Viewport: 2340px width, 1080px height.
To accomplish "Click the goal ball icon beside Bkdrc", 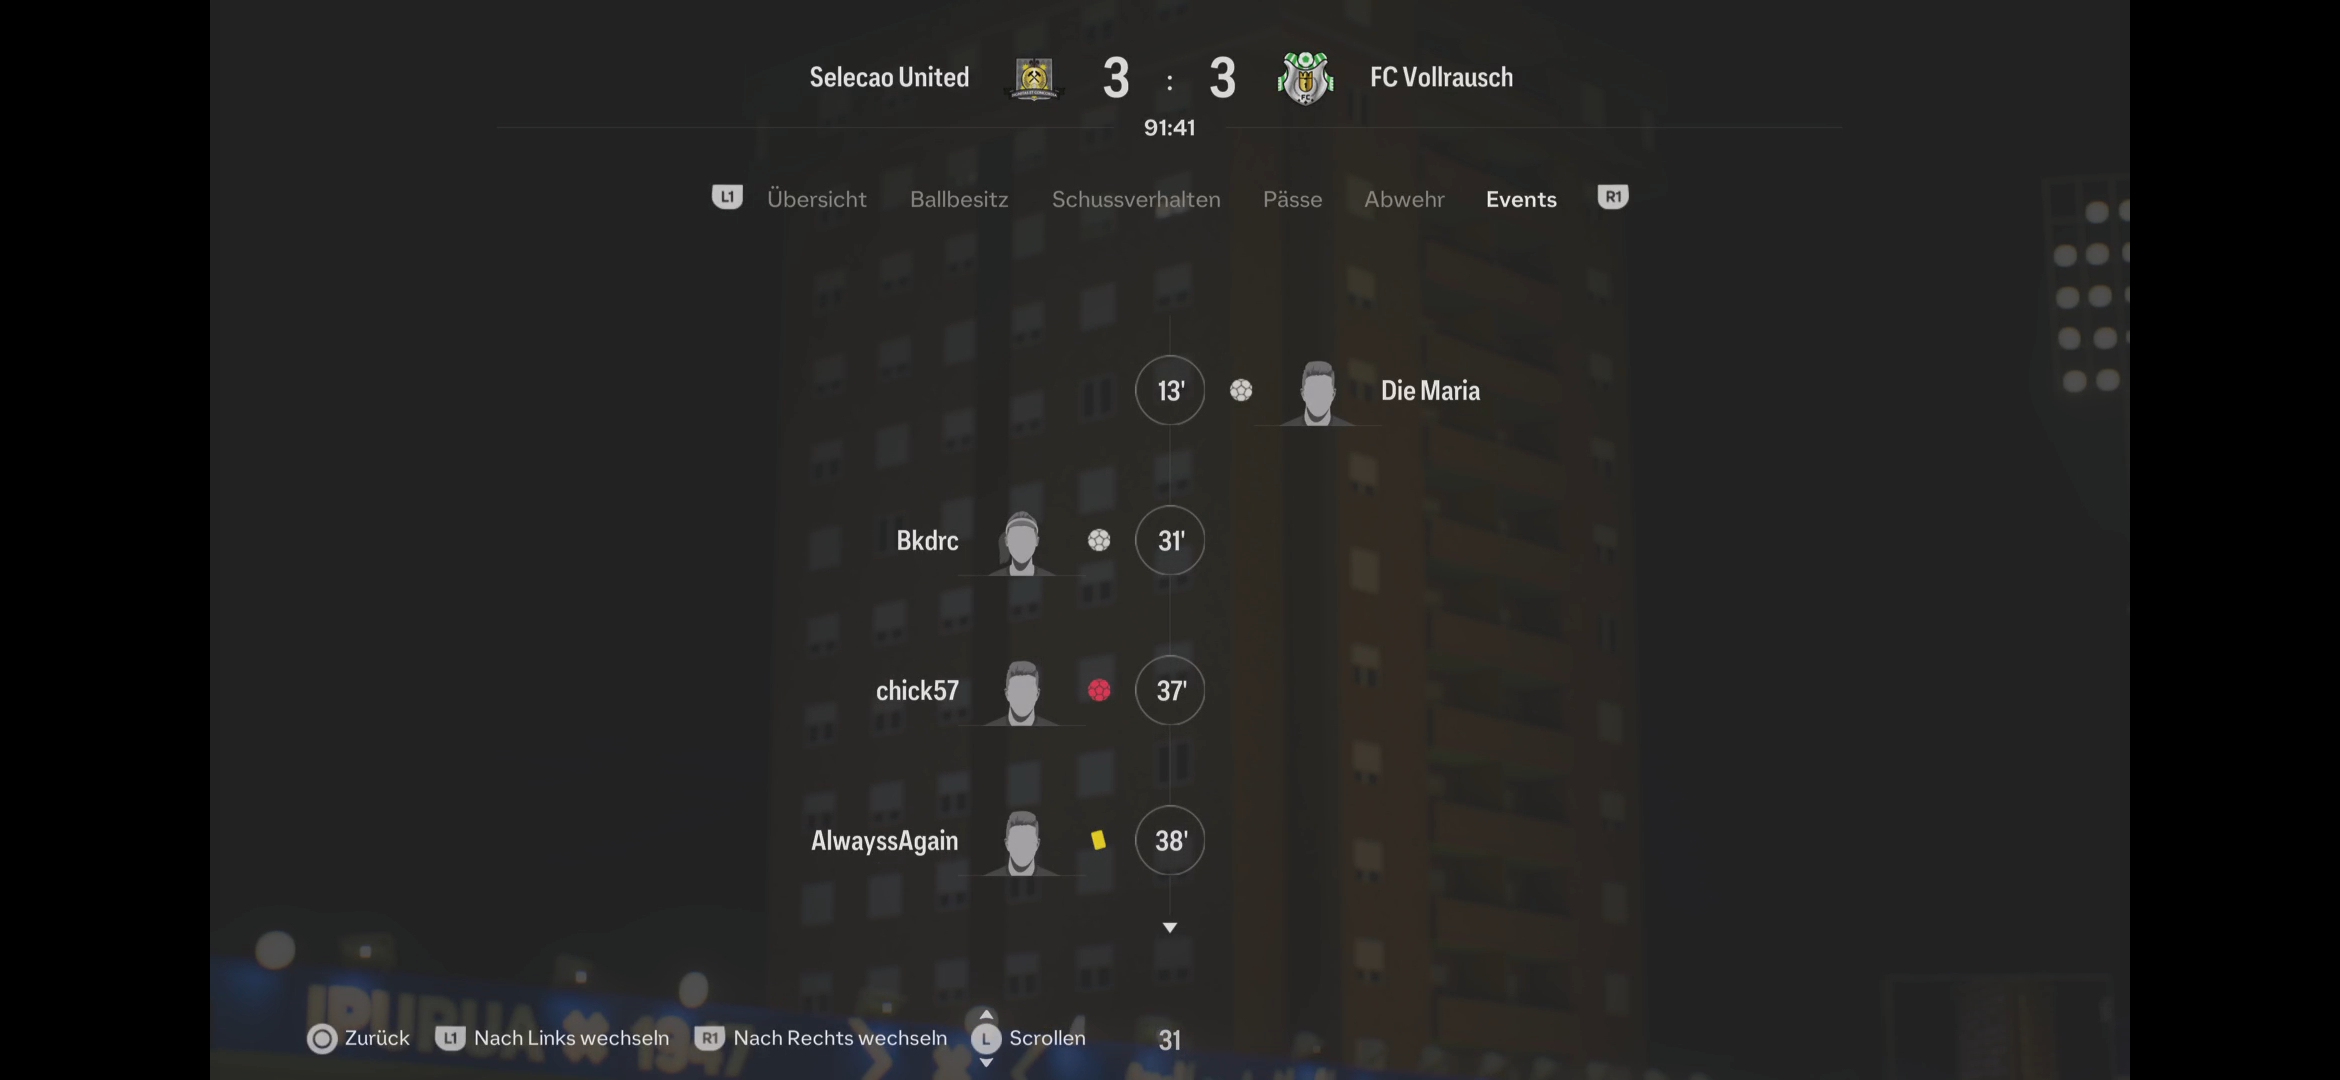I will point(1099,540).
